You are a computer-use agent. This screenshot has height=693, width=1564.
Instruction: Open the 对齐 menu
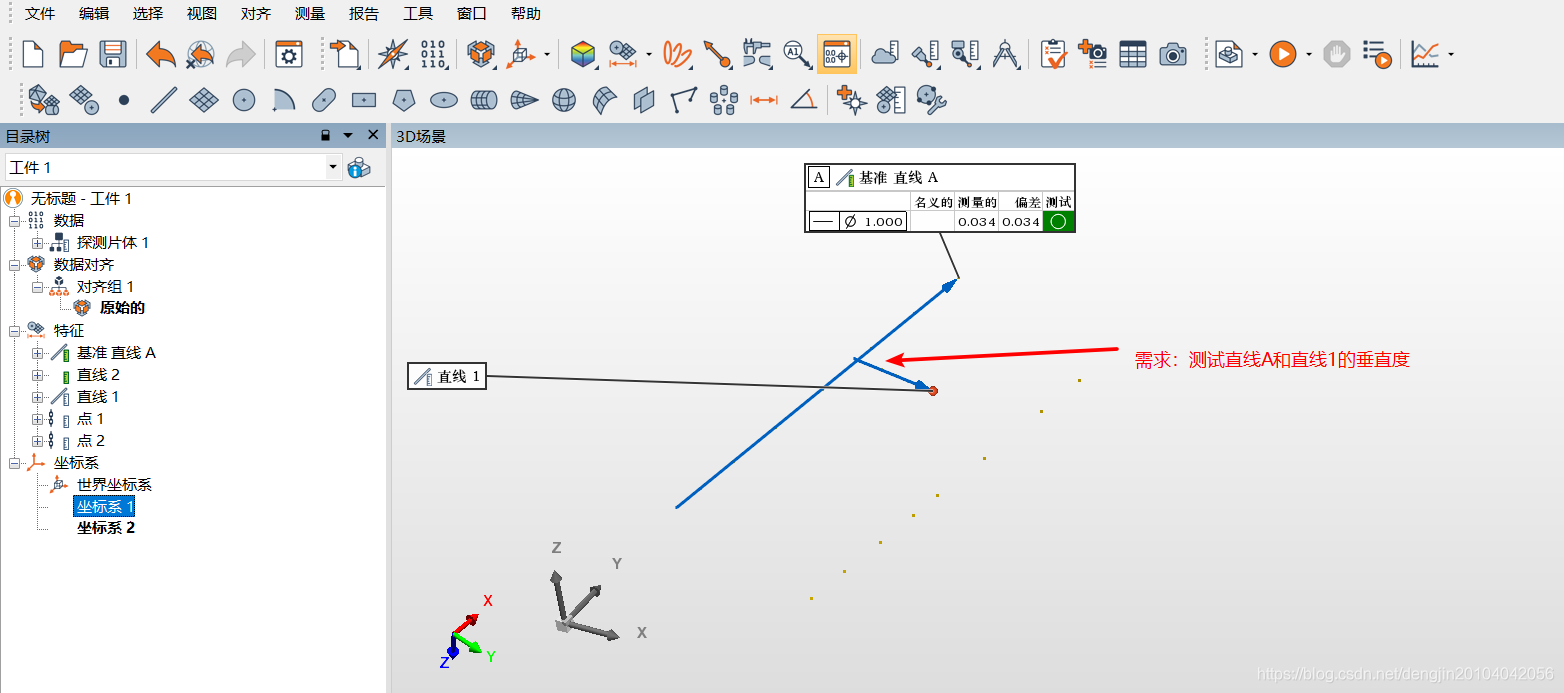click(256, 14)
